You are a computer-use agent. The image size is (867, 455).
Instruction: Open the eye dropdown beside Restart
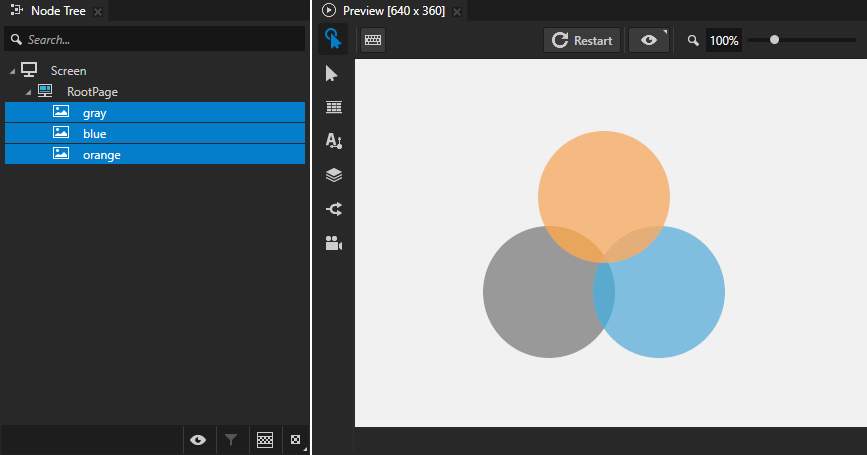point(650,40)
